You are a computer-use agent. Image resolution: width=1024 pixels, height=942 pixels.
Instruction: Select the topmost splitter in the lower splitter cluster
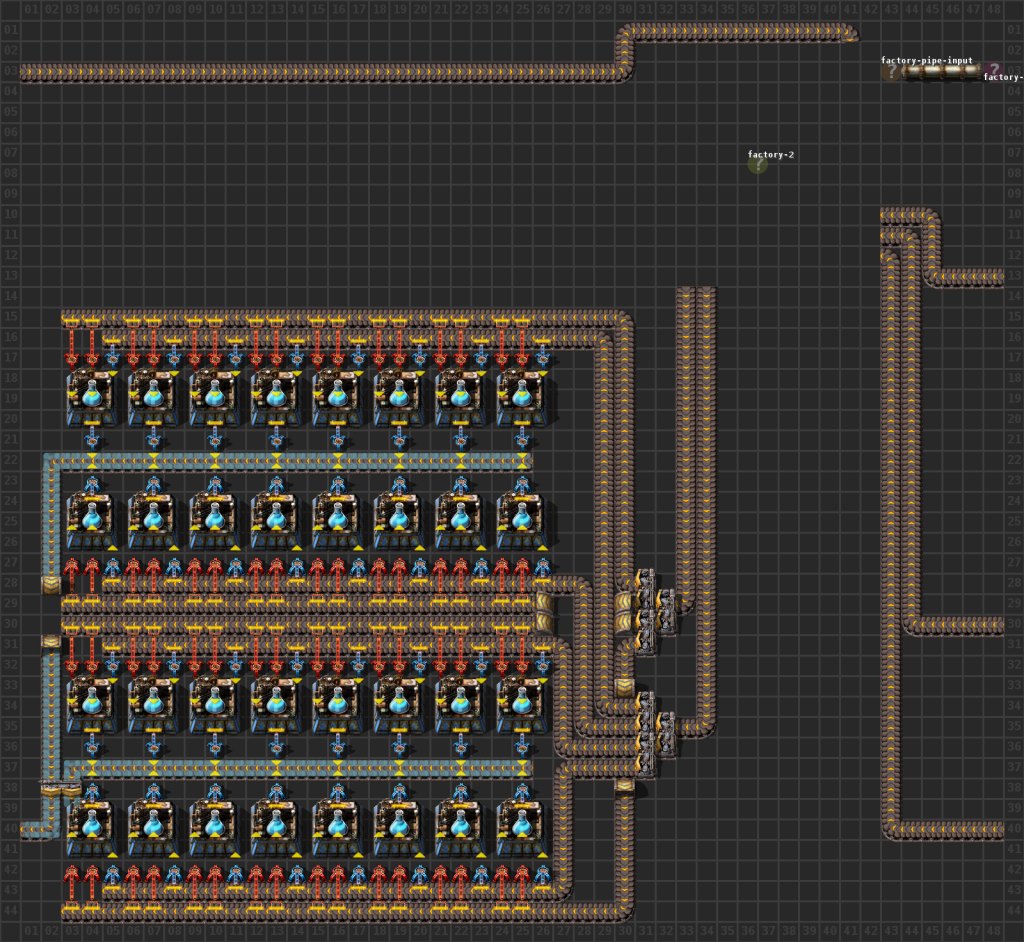[x=645, y=712]
